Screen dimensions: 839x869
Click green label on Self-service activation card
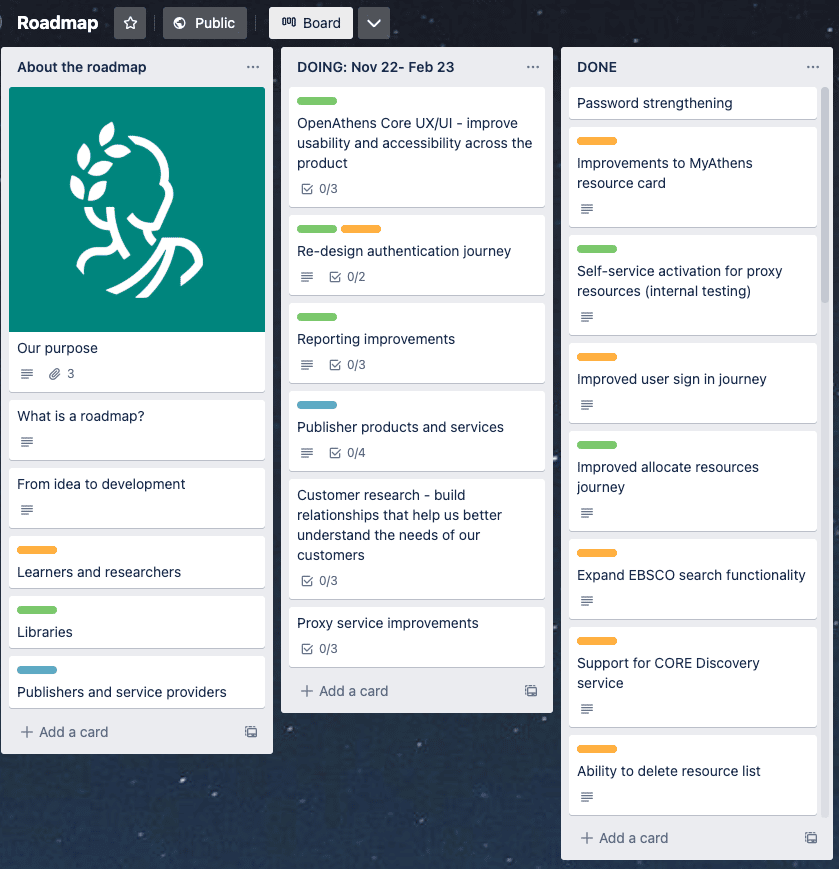[597, 249]
